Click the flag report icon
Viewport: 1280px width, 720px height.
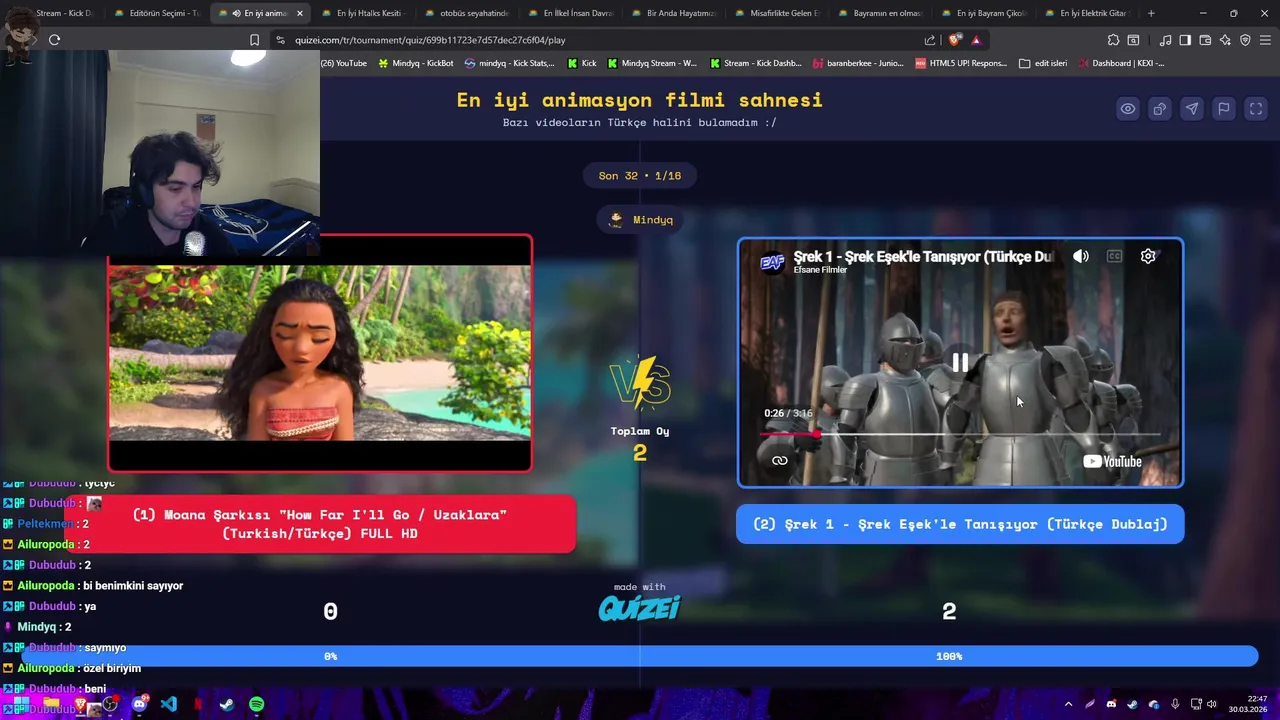click(1223, 109)
